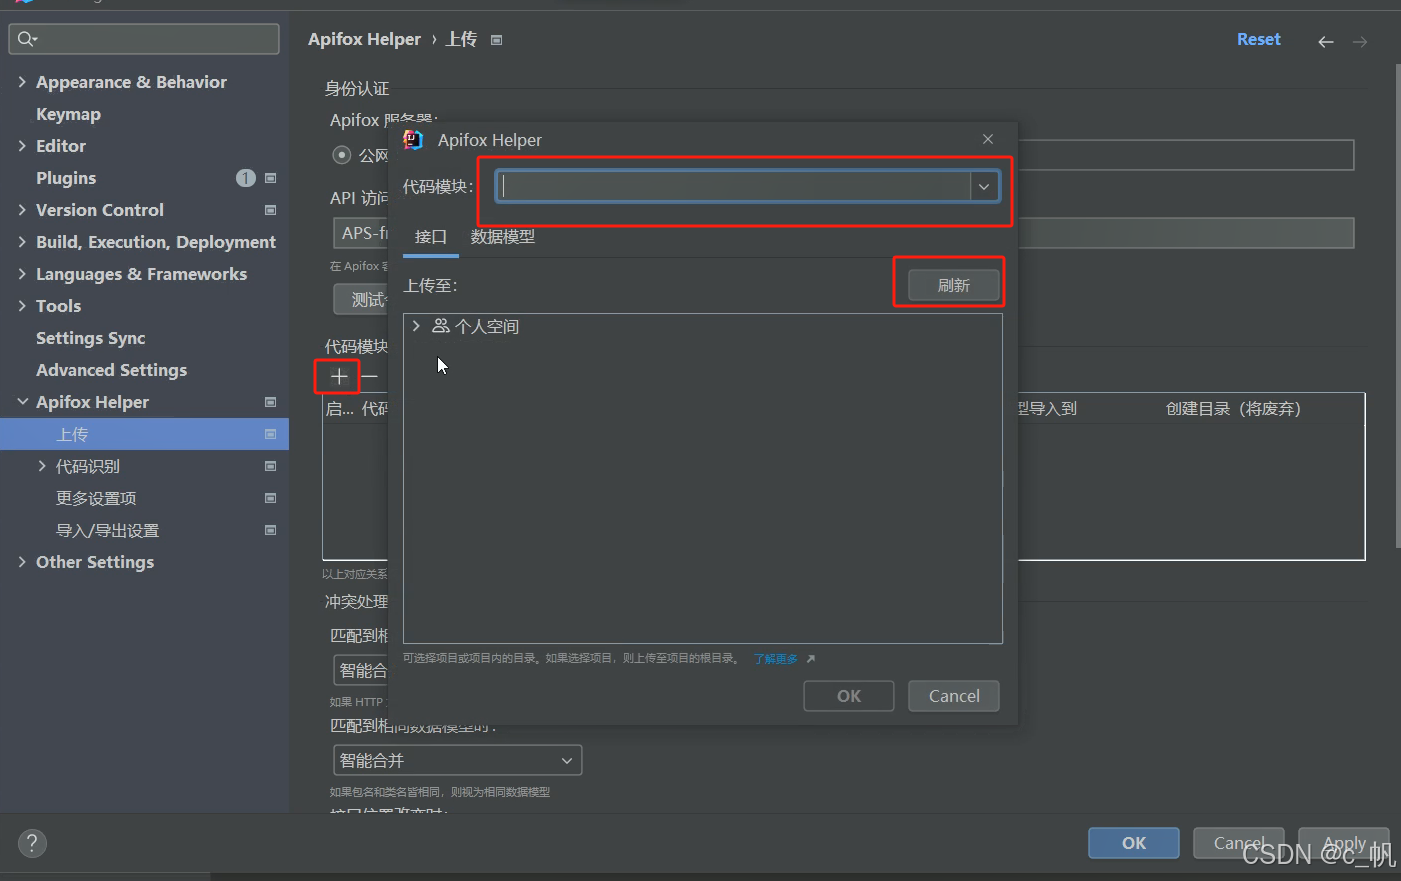Expand Build, Execution, Deployment section
1401x881 pixels.
coord(22,242)
